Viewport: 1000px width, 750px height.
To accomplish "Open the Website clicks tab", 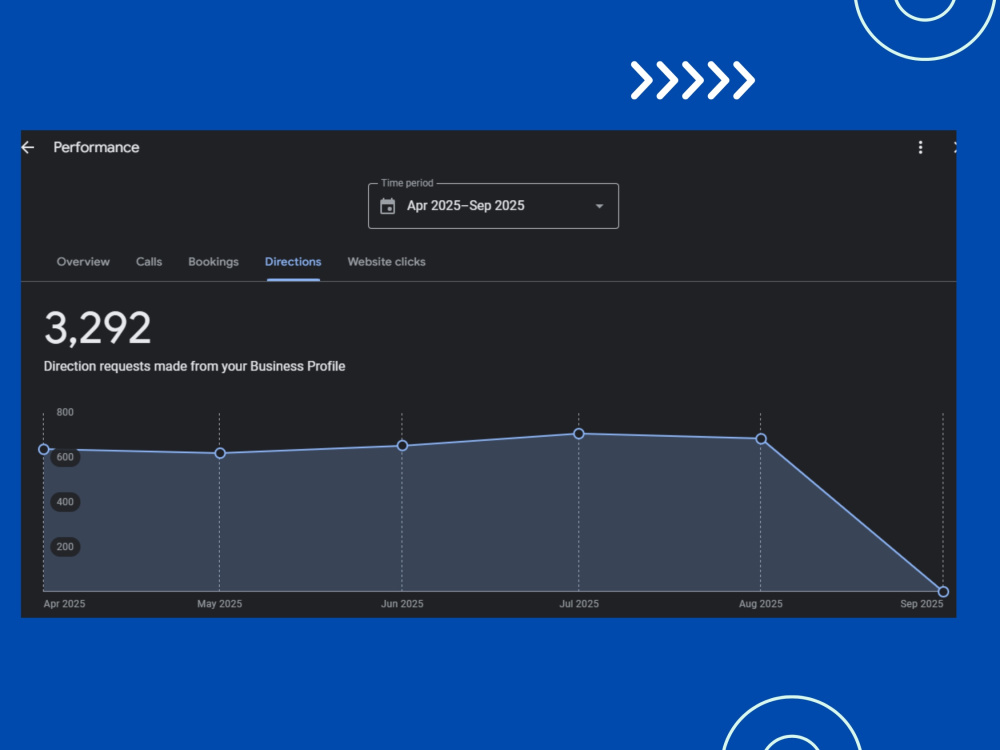I will pos(386,262).
